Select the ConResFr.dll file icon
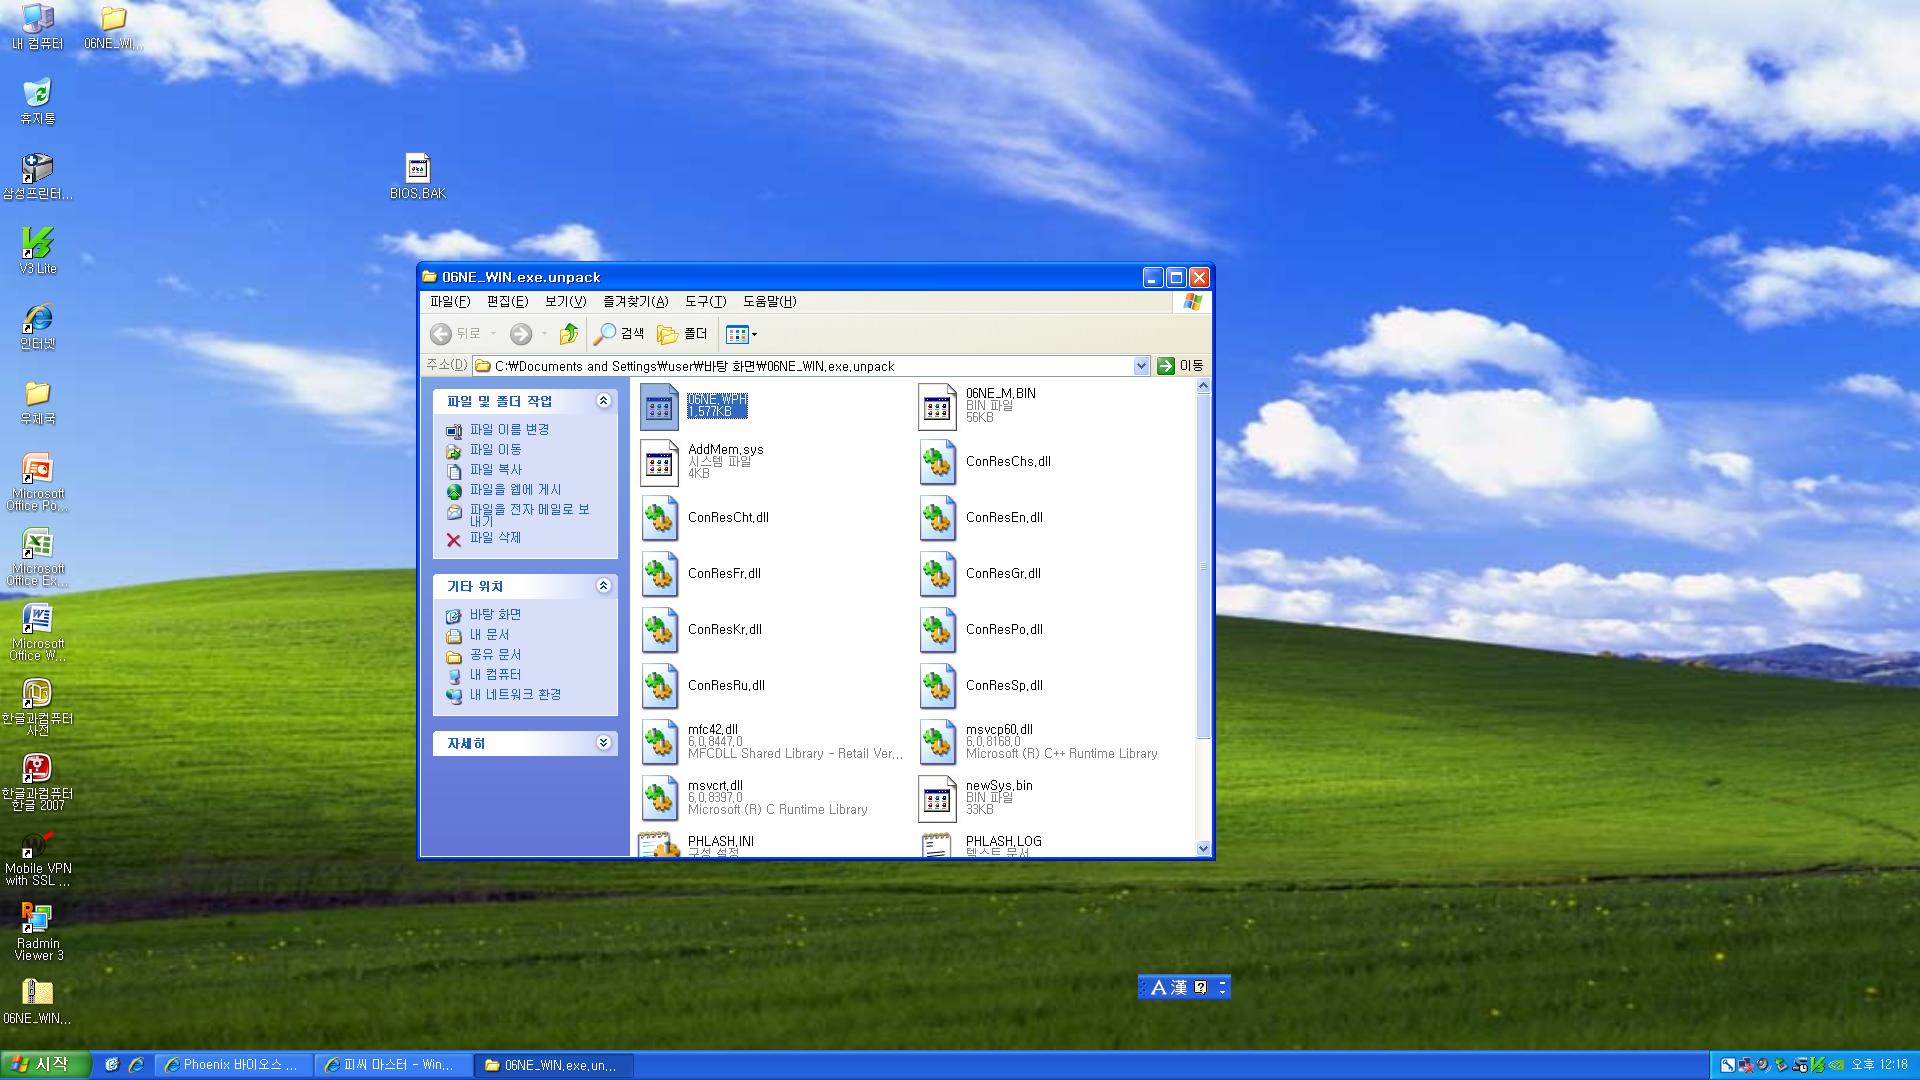The width and height of the screenshot is (1920, 1080). (659, 574)
